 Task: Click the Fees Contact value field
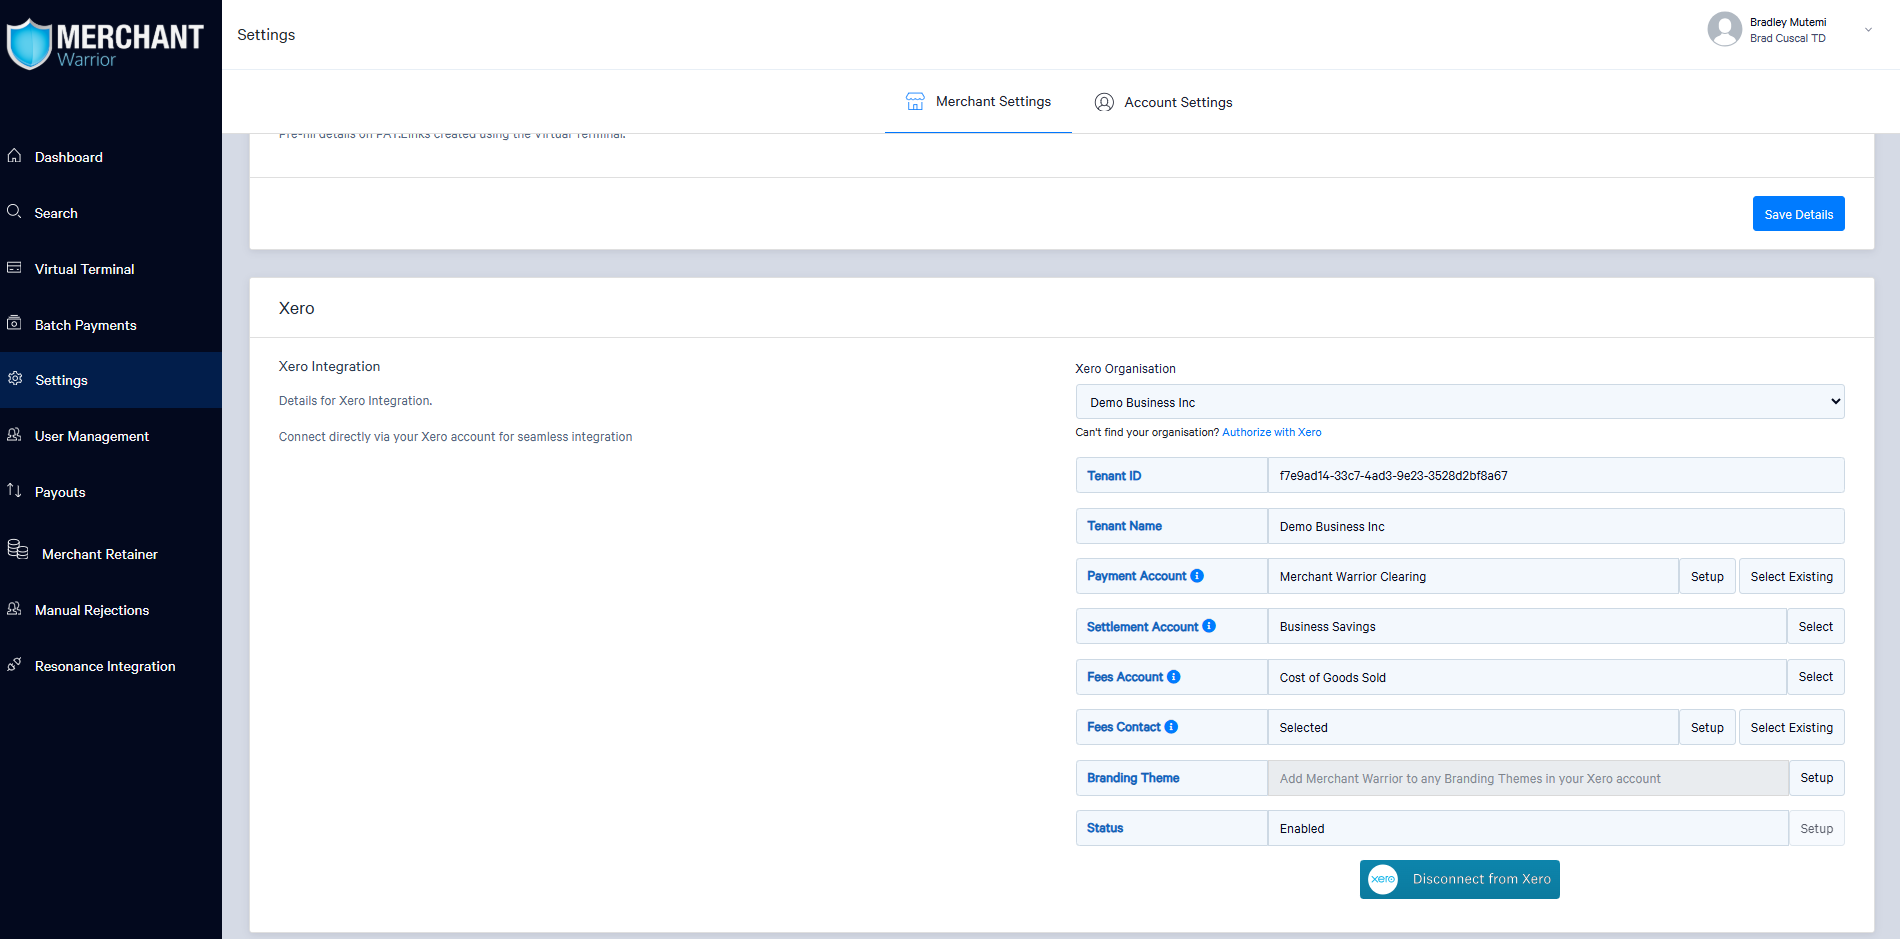pyautogui.click(x=1473, y=727)
